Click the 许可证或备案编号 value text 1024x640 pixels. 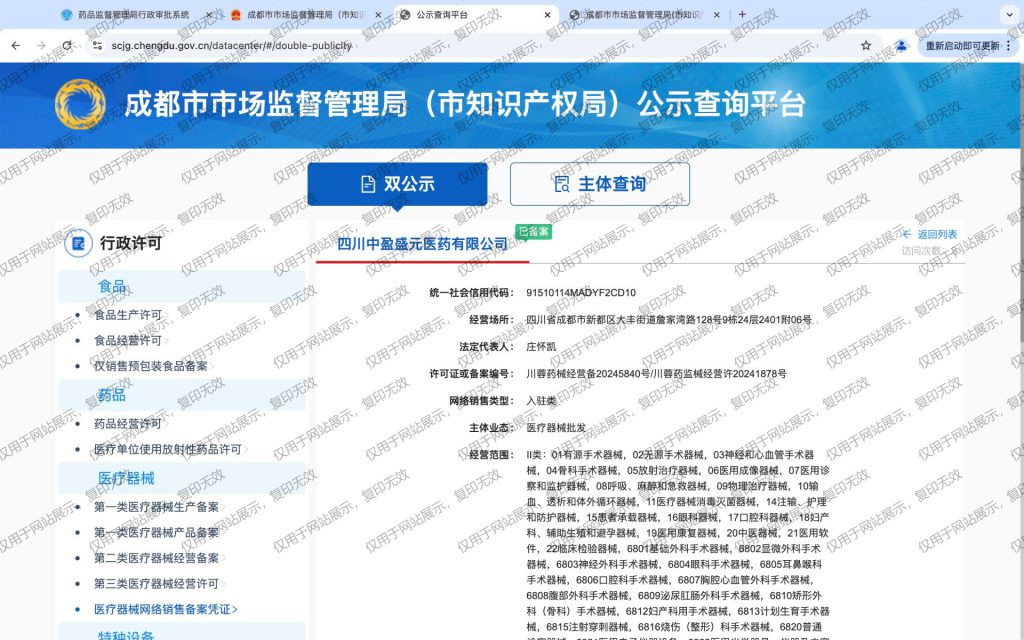656,374
